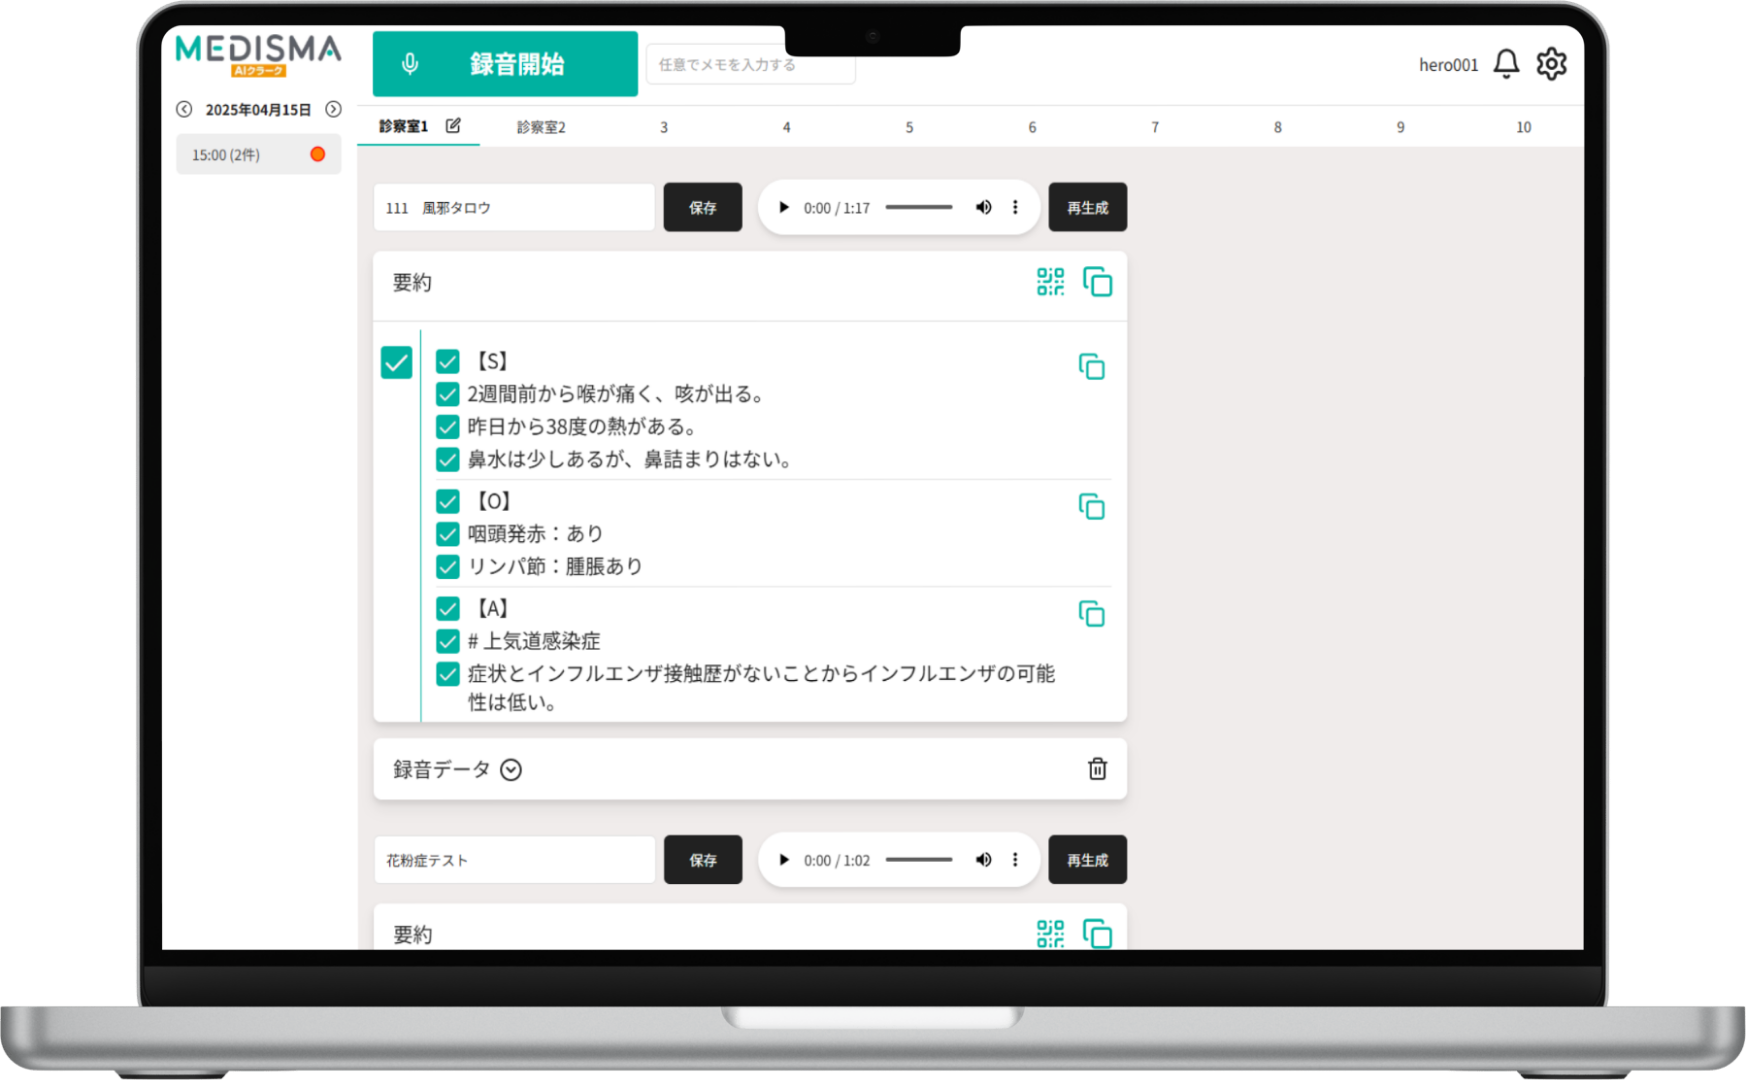This screenshot has width=1747, height=1080.
Task: Edit the 診察室1 room name
Action: pyautogui.click(x=455, y=126)
